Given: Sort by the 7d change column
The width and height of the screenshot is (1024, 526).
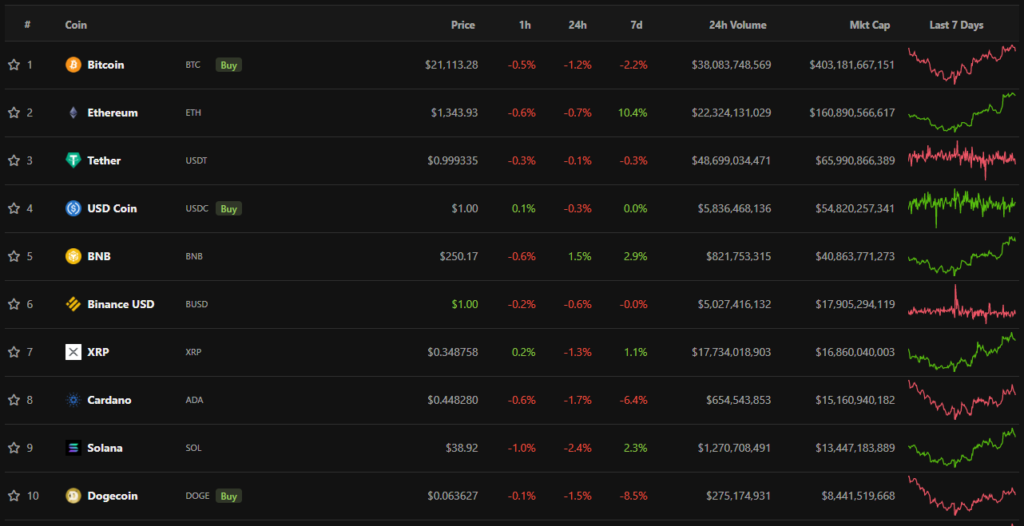Looking at the screenshot, I should (x=637, y=25).
